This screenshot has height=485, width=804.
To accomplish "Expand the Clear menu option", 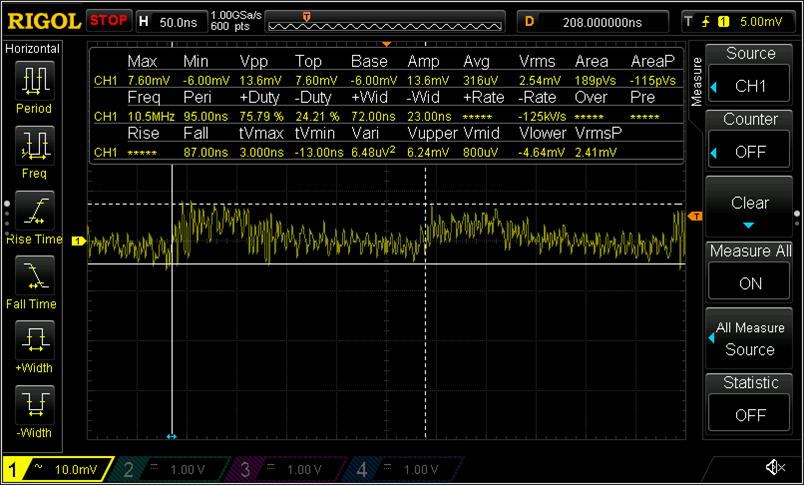I will tap(750, 203).
